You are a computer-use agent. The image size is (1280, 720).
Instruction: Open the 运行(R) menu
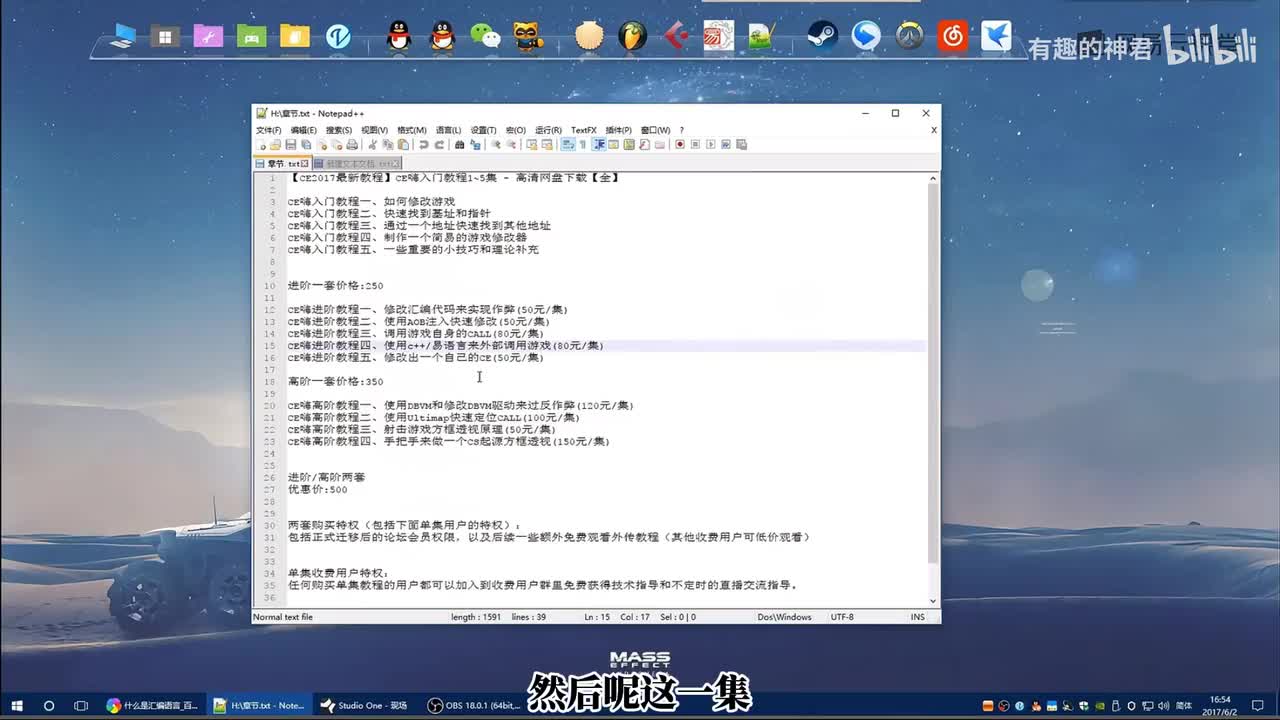(x=548, y=130)
